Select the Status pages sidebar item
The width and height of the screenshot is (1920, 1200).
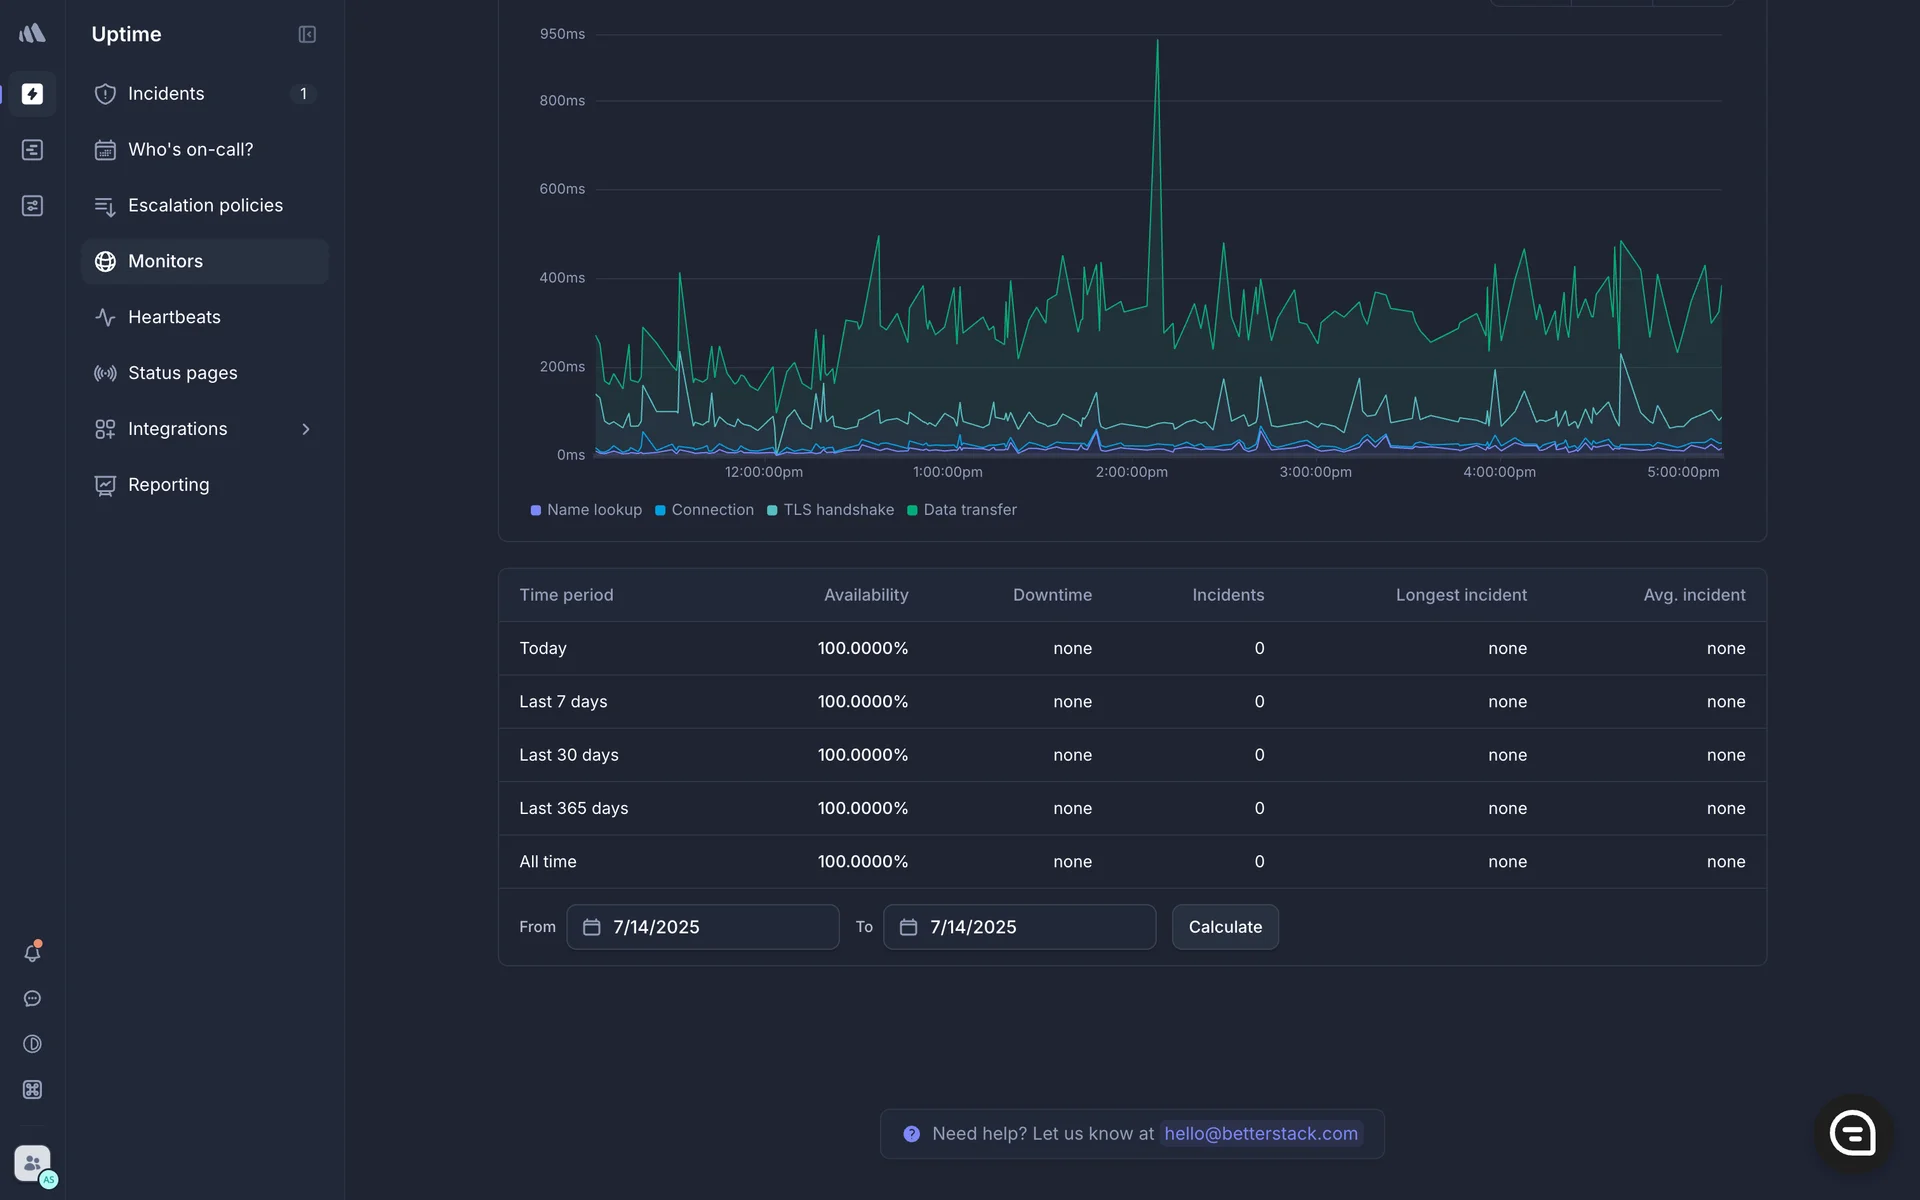(x=182, y=373)
